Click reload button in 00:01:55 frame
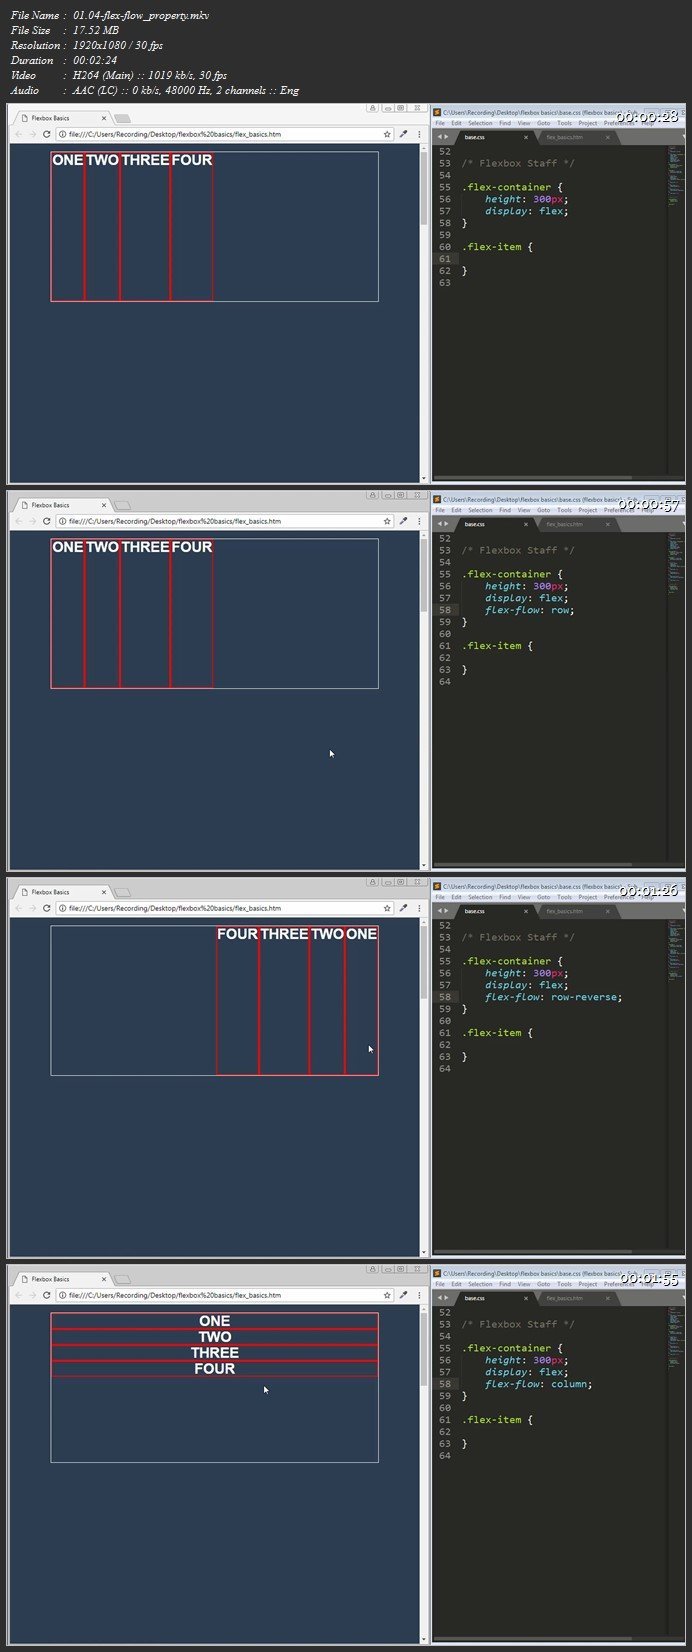 coord(46,1295)
